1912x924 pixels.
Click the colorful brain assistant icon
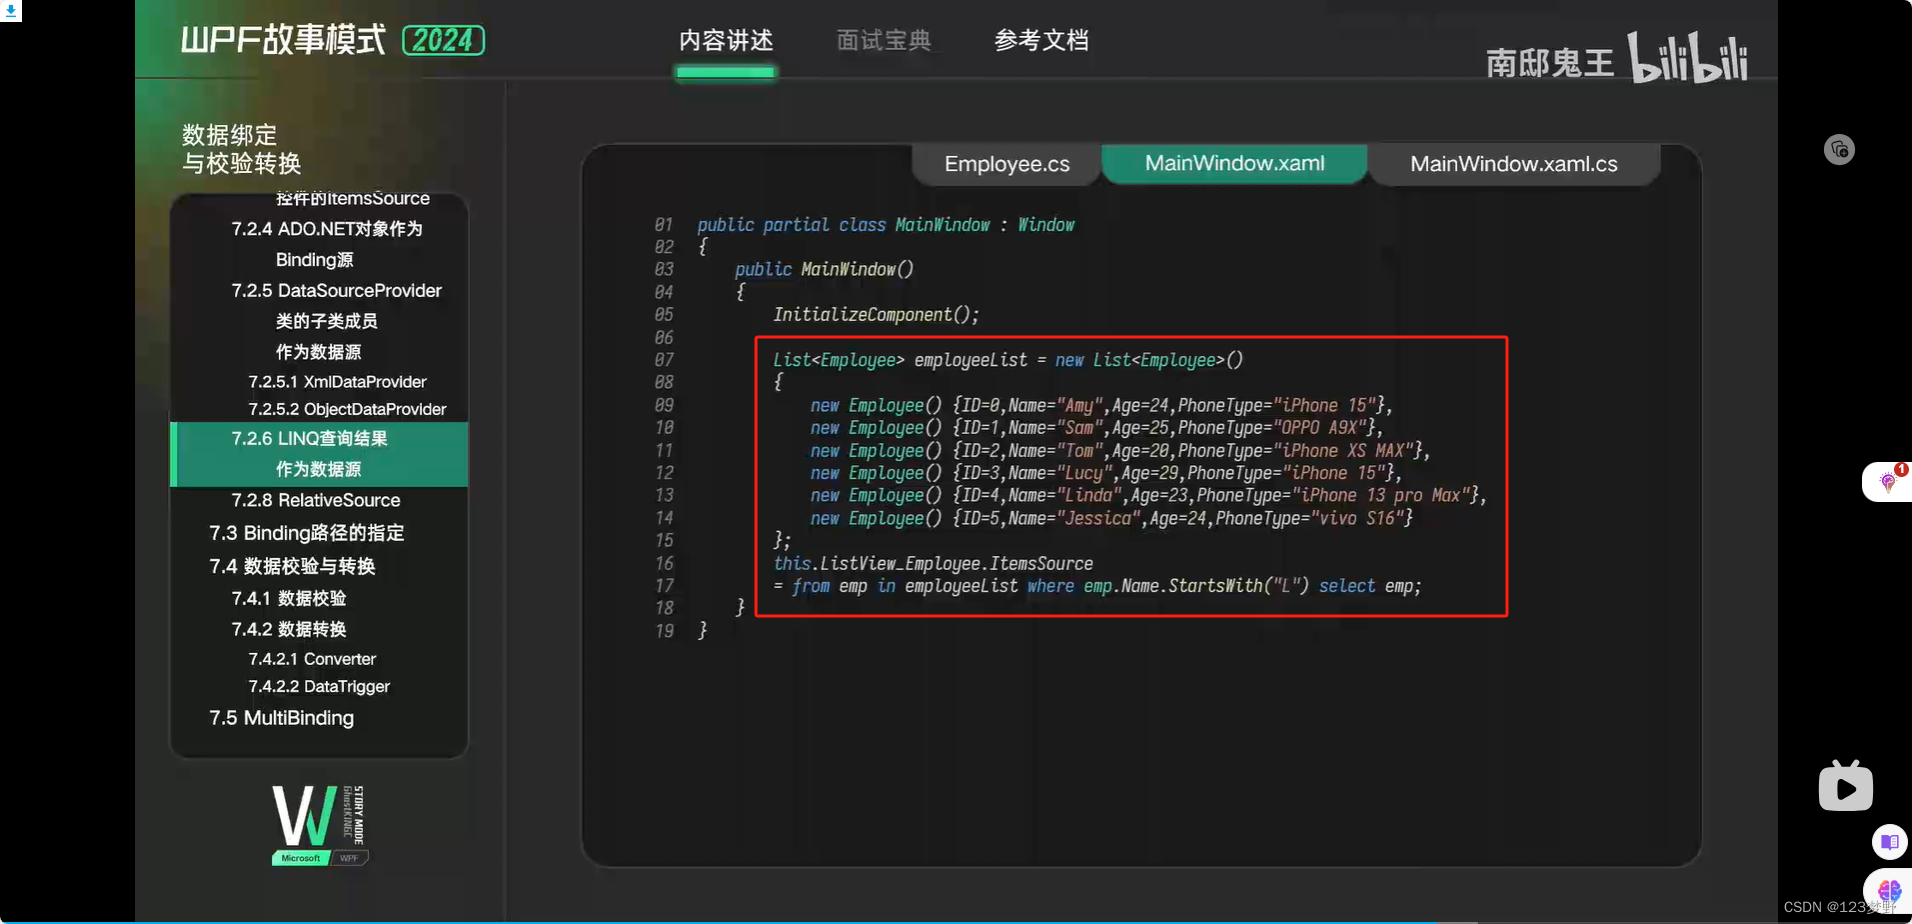(1889, 889)
